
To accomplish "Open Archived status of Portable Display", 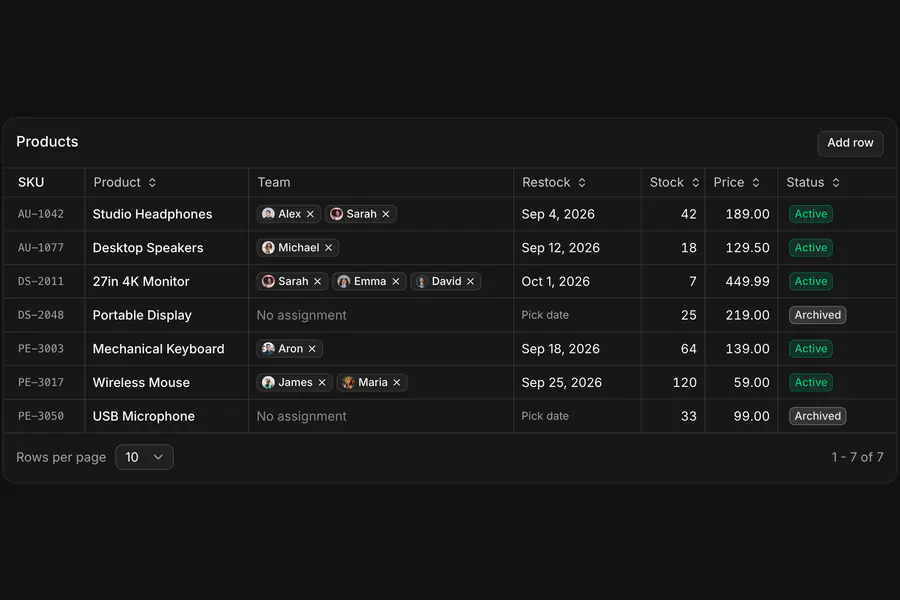I will (817, 315).
